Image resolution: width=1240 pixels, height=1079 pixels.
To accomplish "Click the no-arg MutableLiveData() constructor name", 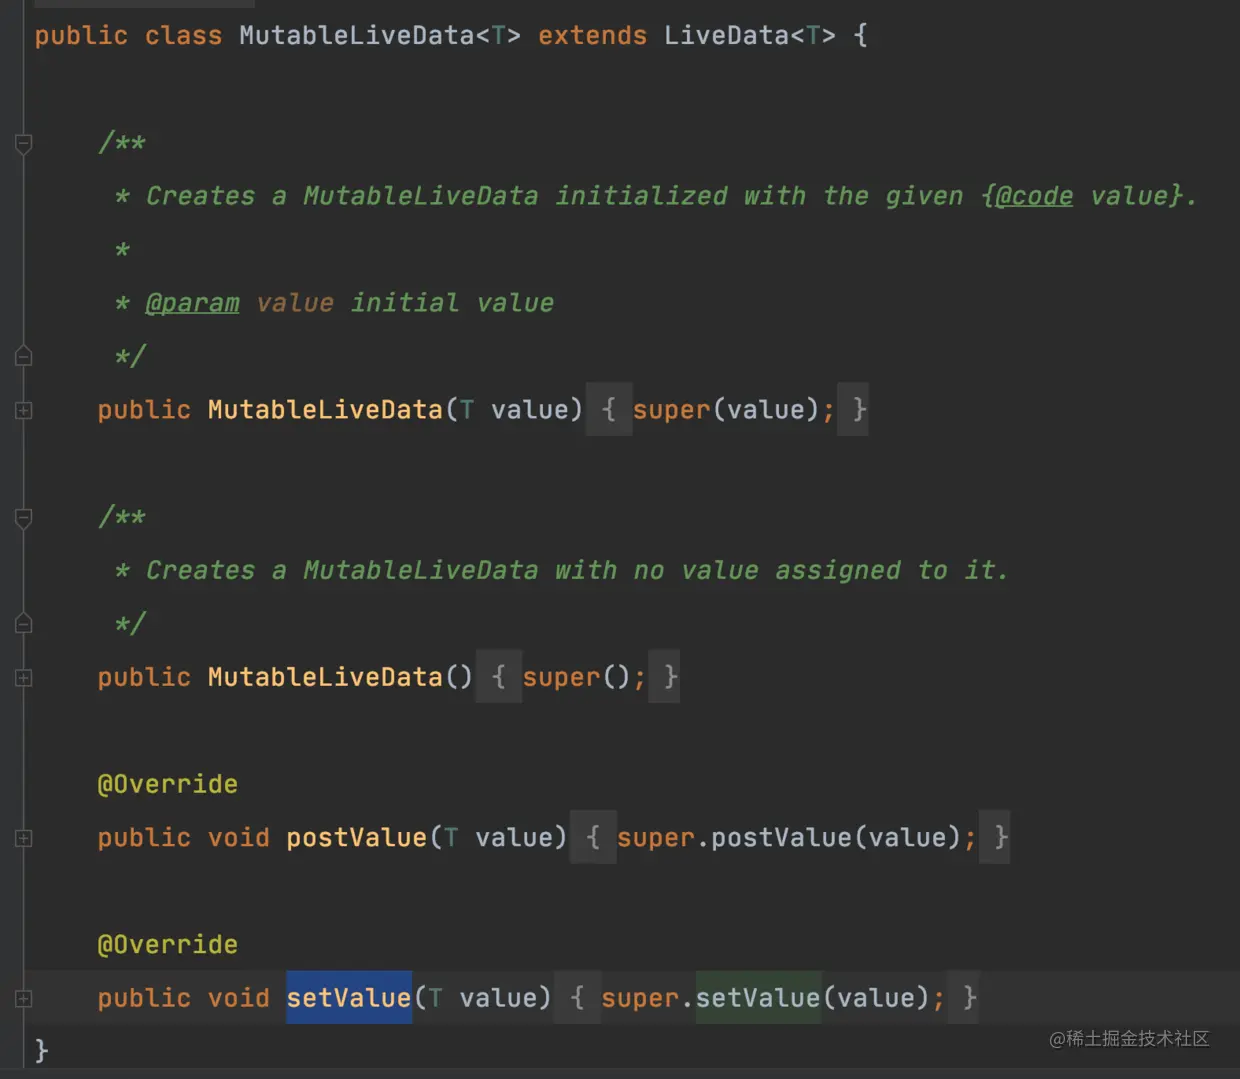I will click(325, 676).
